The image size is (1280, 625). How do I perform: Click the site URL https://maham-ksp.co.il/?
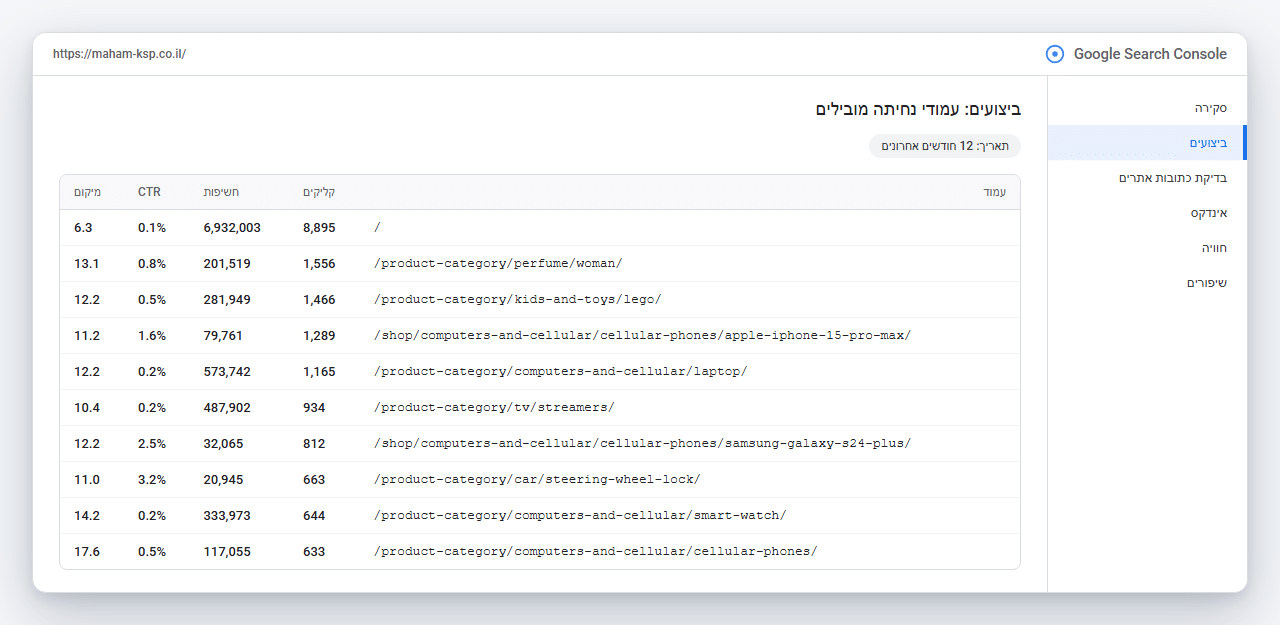pos(119,54)
